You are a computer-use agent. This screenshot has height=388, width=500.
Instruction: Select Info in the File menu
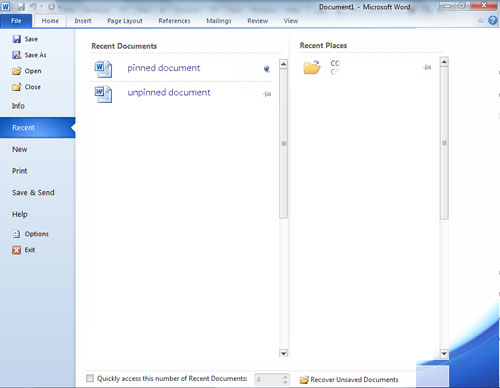point(18,106)
